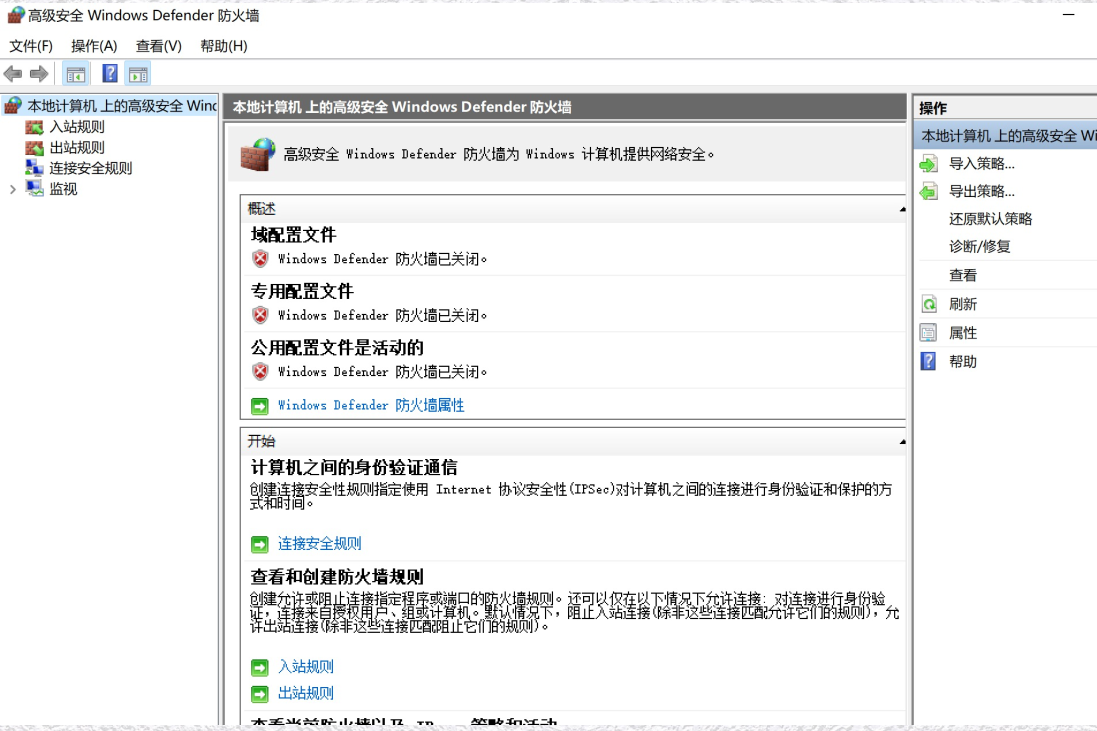The image size is (1097, 731).
Task: Click the Back arrow toolbar icon
Action: pyautogui.click(x=13, y=73)
